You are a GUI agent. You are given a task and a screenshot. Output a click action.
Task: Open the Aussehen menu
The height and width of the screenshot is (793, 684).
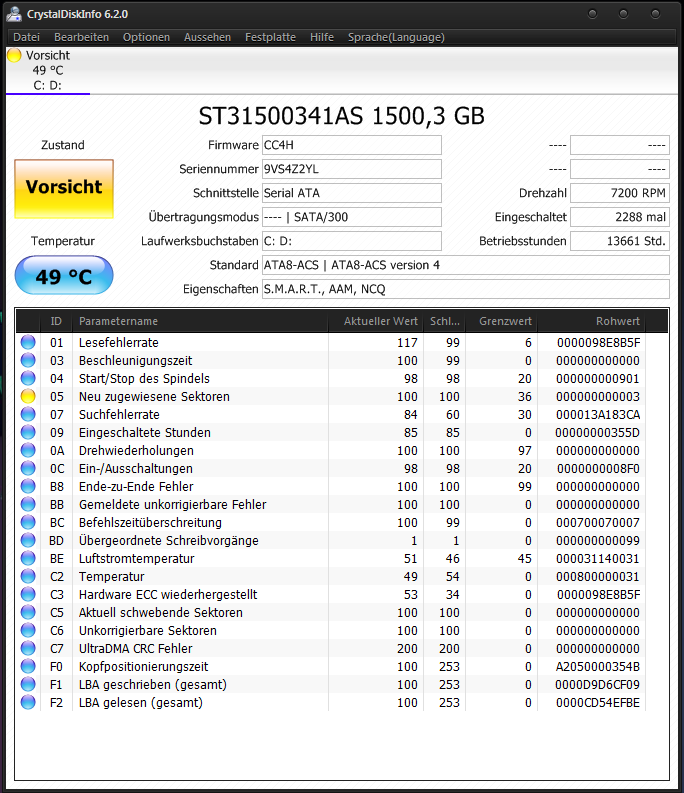207,37
